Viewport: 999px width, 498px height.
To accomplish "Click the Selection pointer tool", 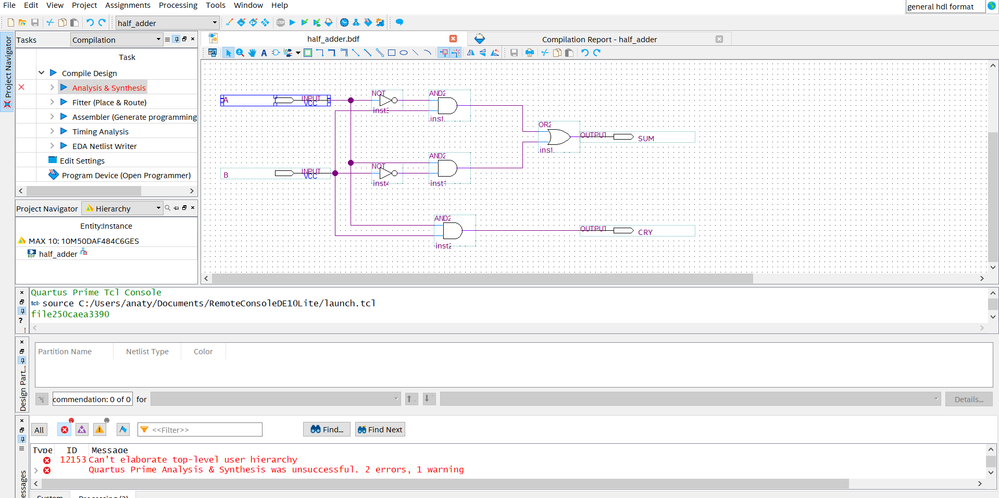I will click(x=228, y=53).
